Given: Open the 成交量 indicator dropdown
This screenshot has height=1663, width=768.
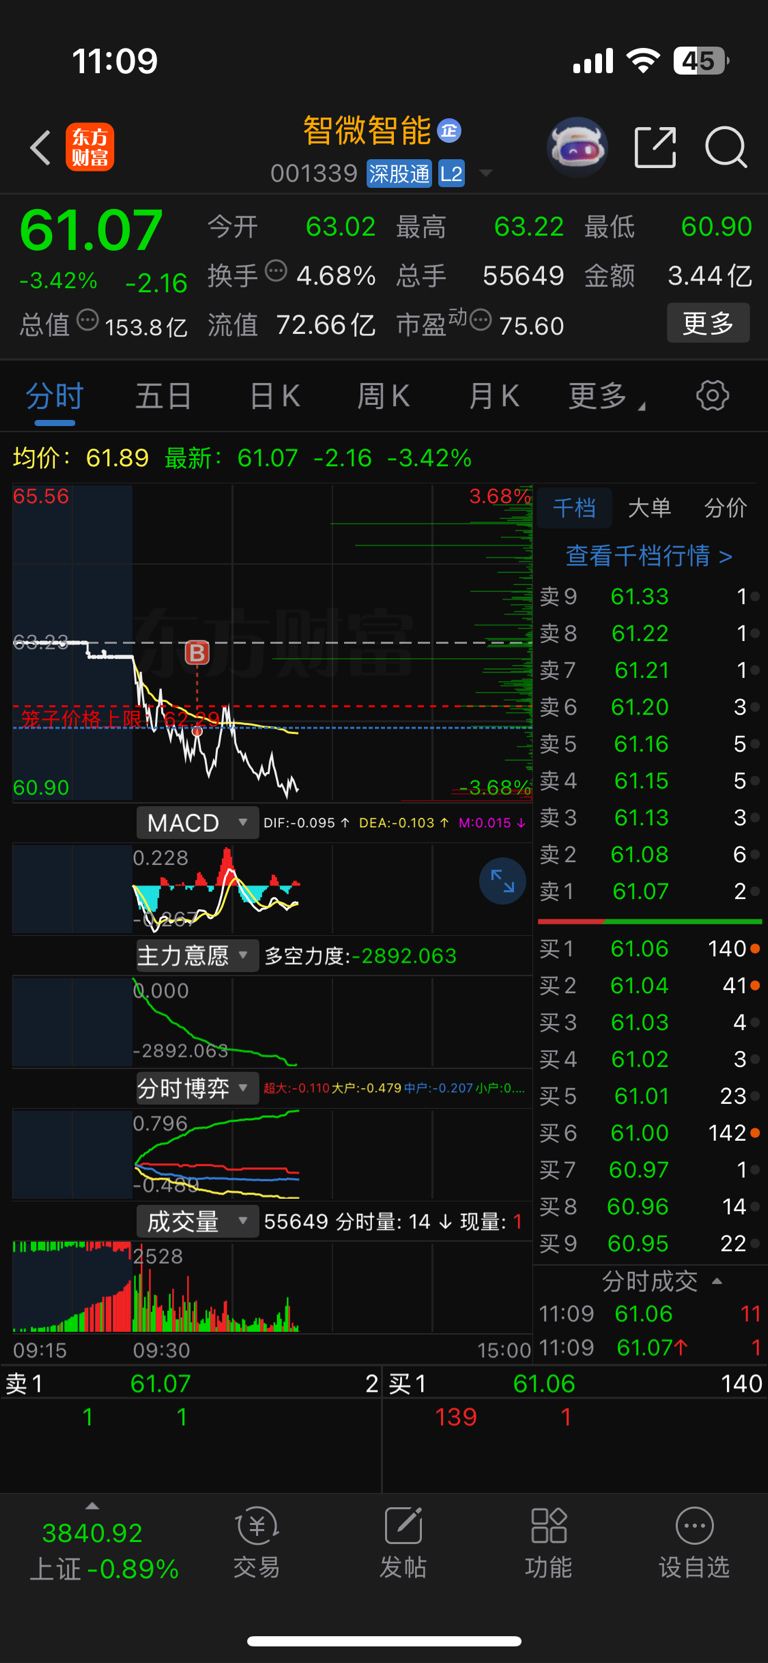Looking at the screenshot, I should [x=197, y=1221].
